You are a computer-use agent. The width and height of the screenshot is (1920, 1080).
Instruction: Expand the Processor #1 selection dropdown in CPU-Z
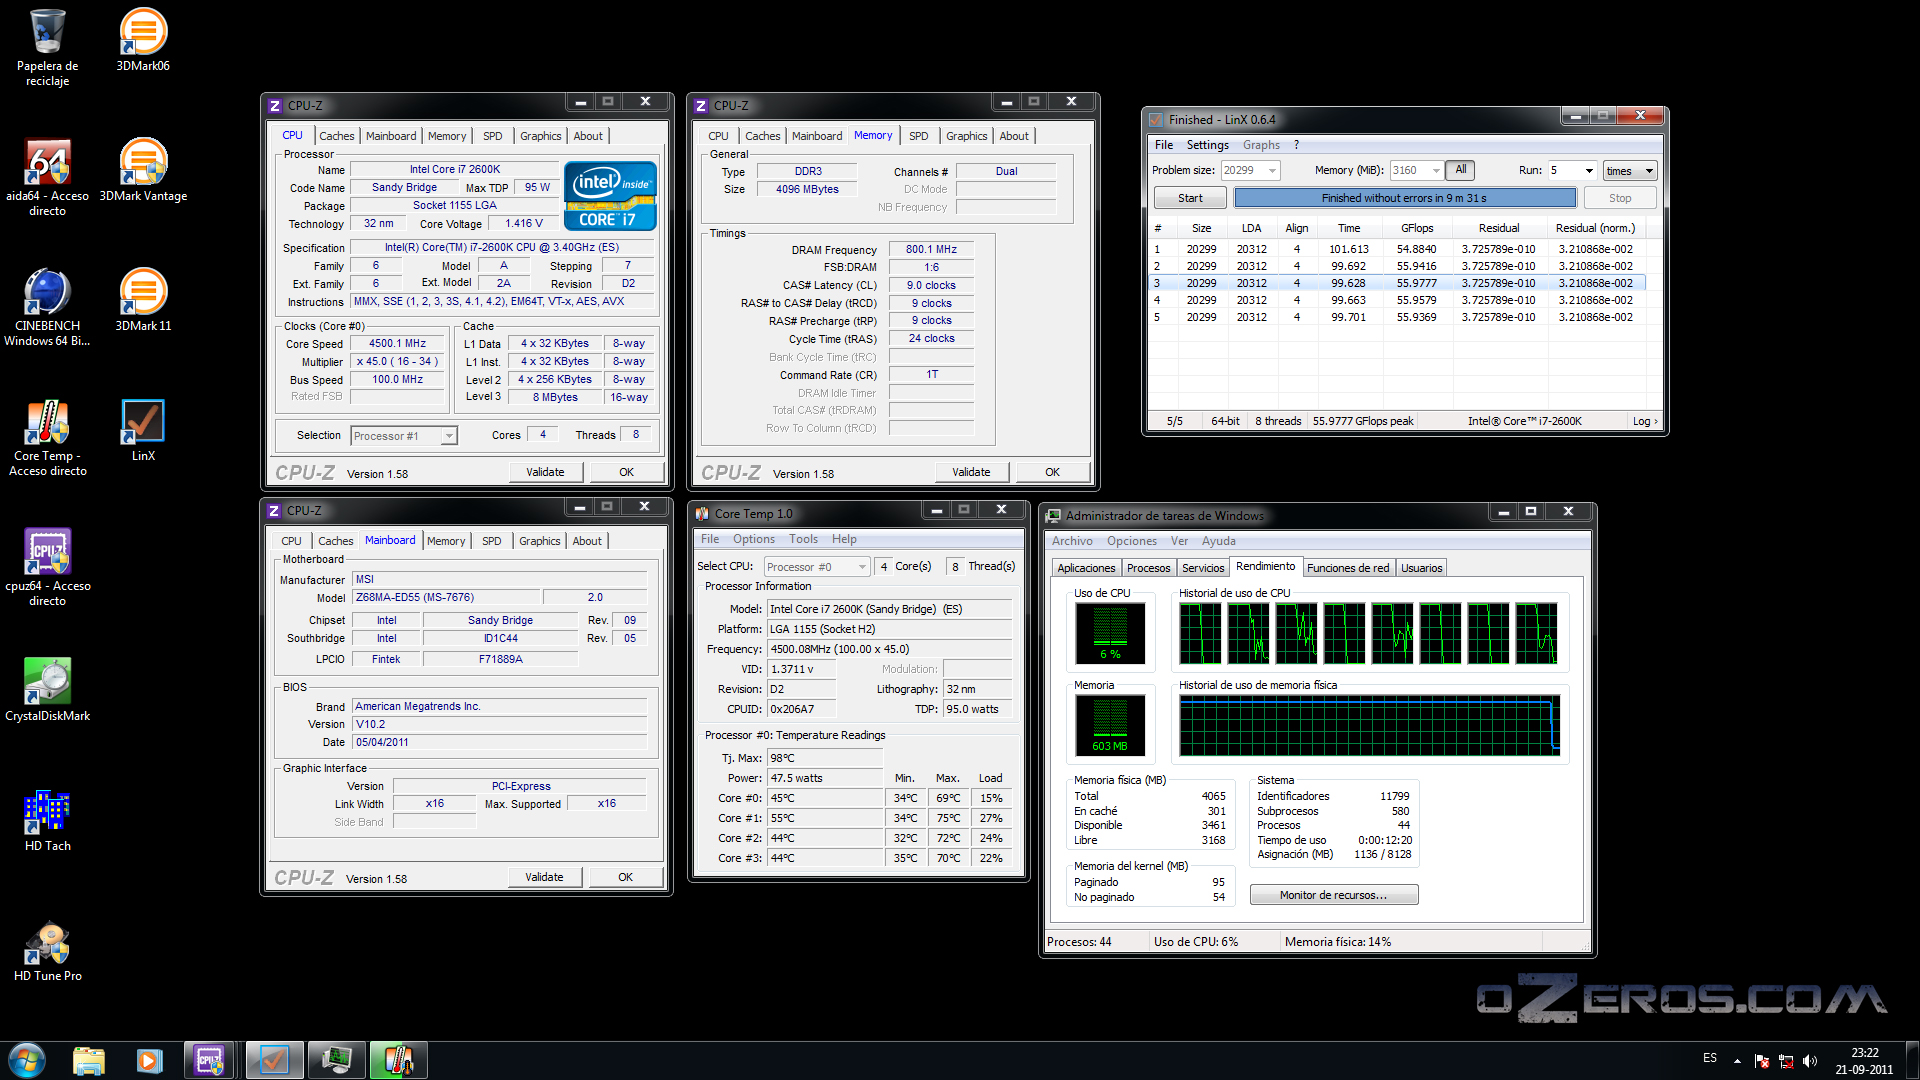(x=449, y=436)
